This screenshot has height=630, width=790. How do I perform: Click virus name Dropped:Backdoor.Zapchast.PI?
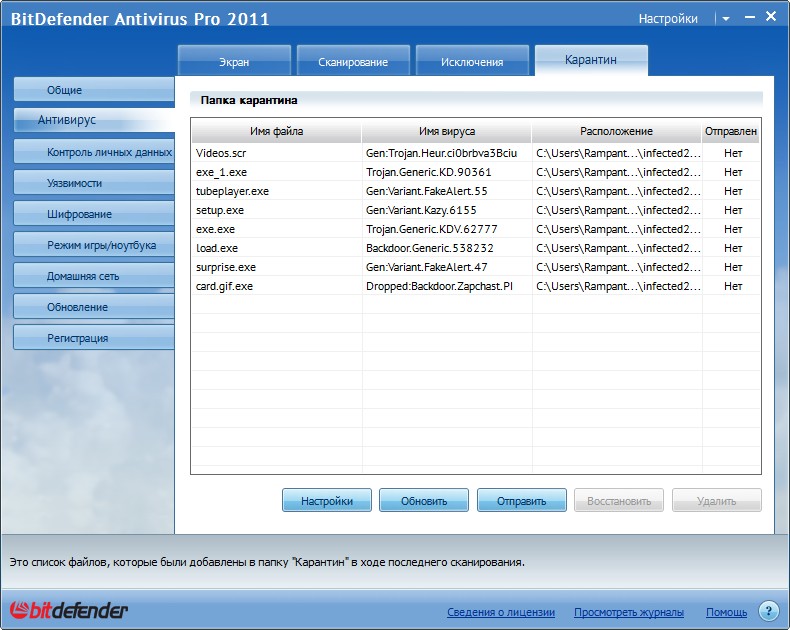click(439, 286)
